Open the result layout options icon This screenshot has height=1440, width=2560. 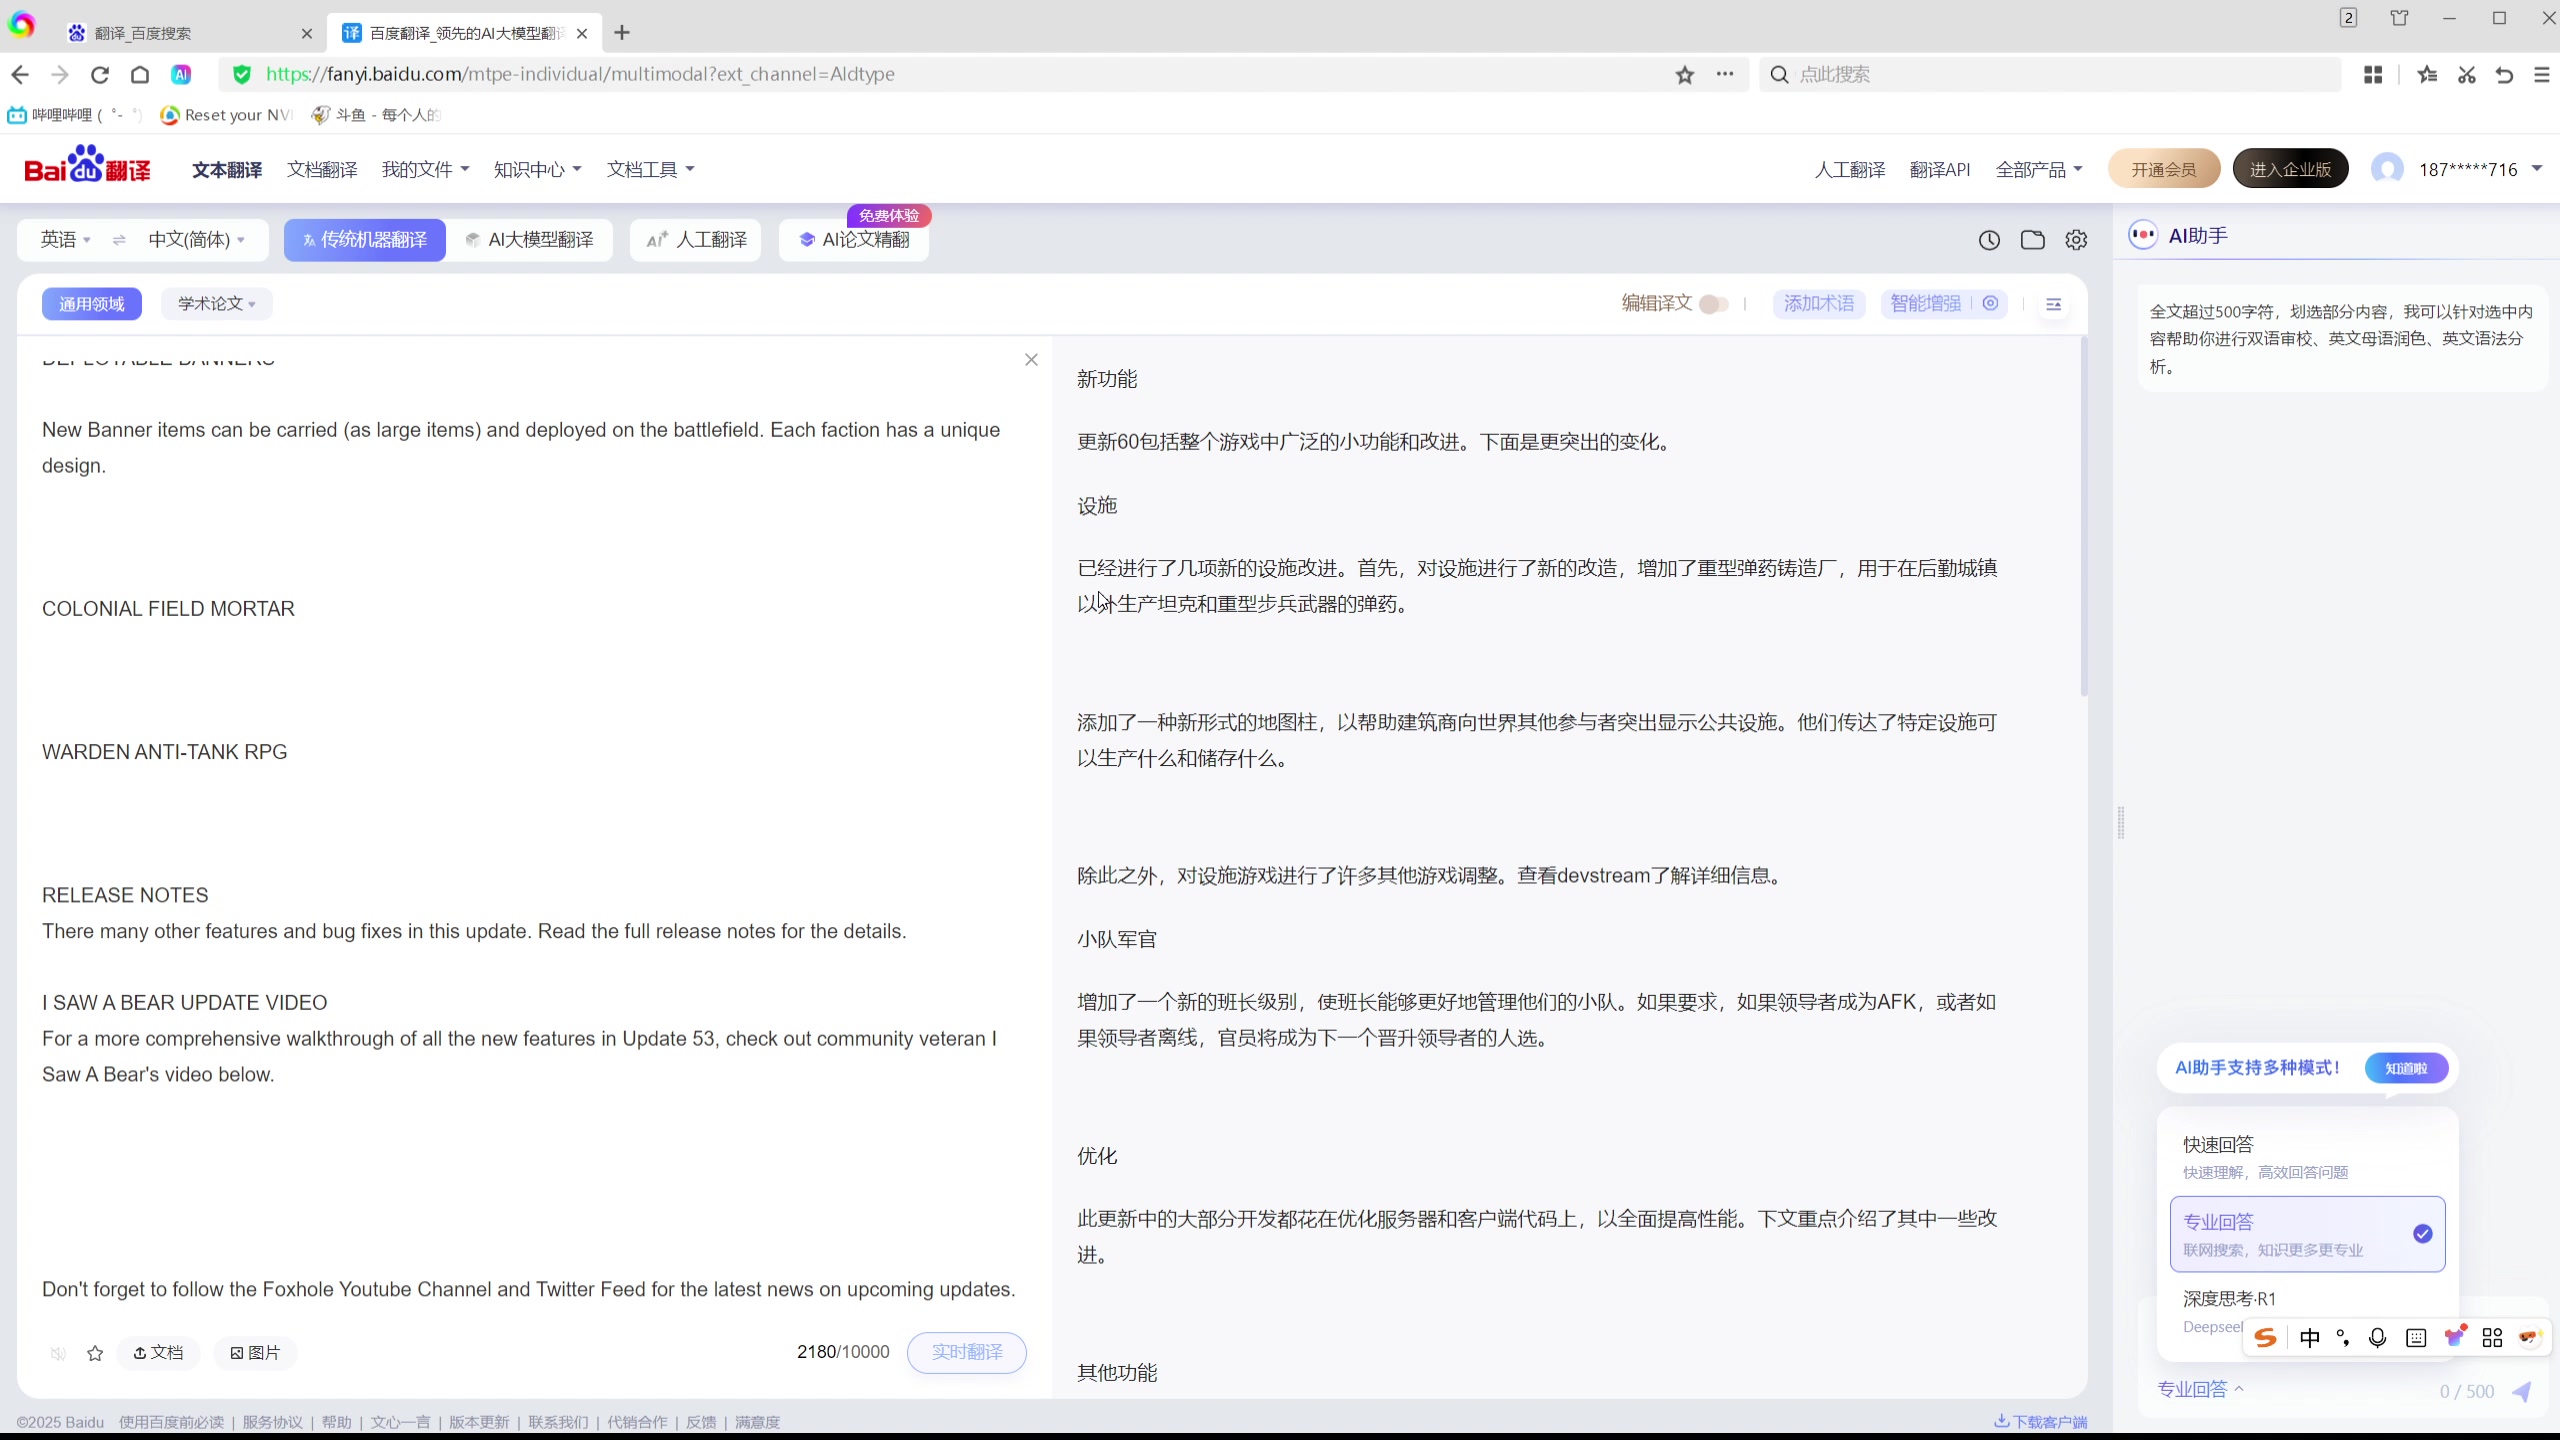[2054, 304]
